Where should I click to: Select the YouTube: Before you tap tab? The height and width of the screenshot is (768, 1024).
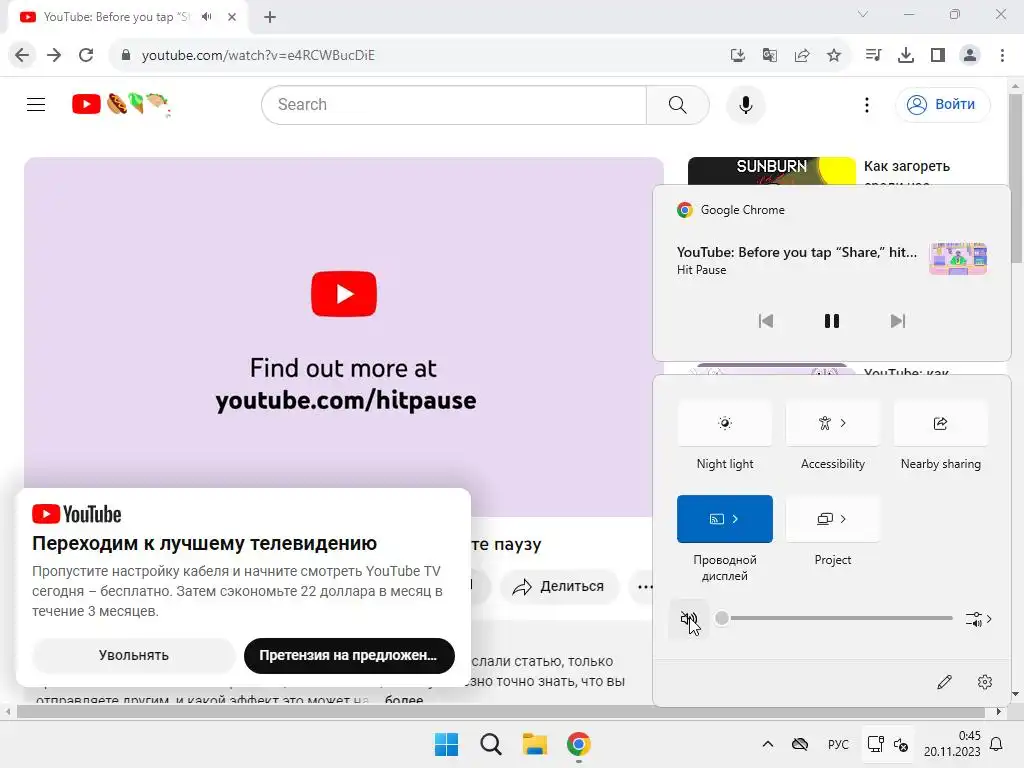point(116,17)
